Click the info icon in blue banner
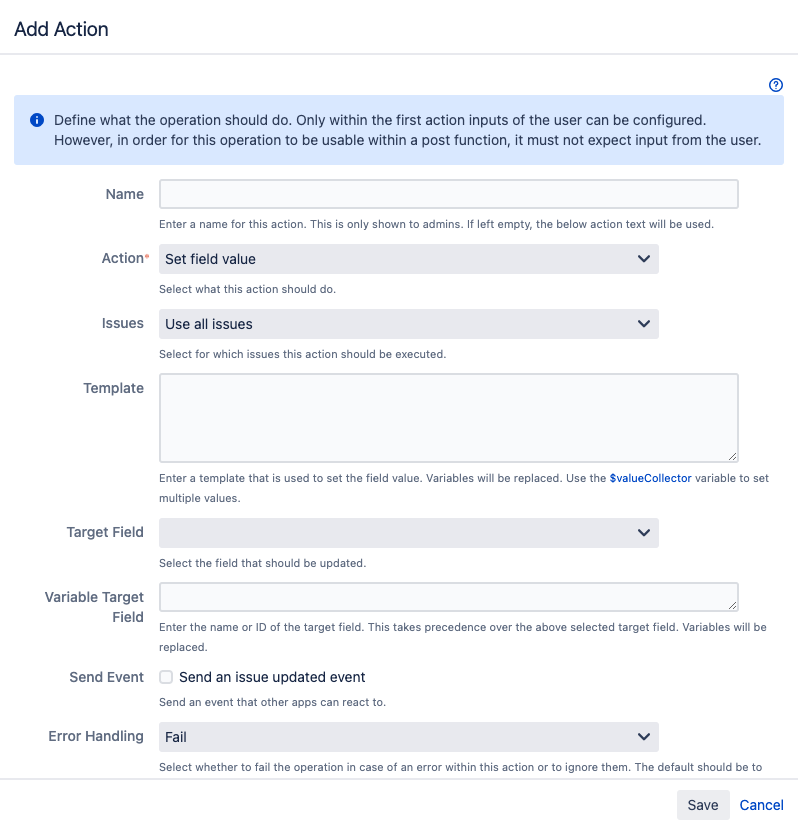Viewport: 798px width, 823px height. pos(37,120)
